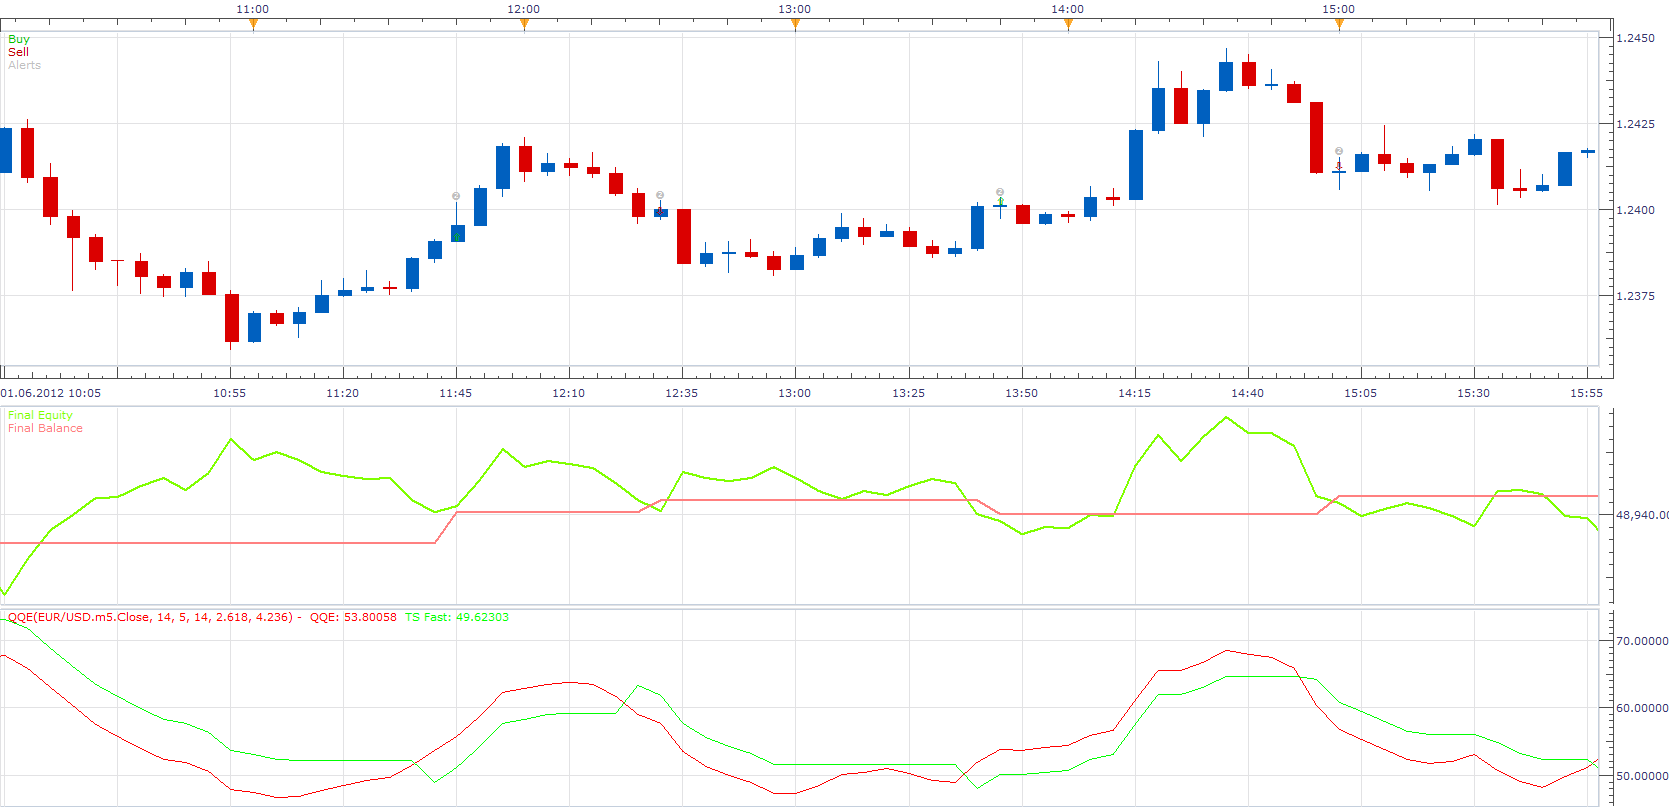
Task: Click the grey trade marker near 11:45
Action: pos(456,196)
